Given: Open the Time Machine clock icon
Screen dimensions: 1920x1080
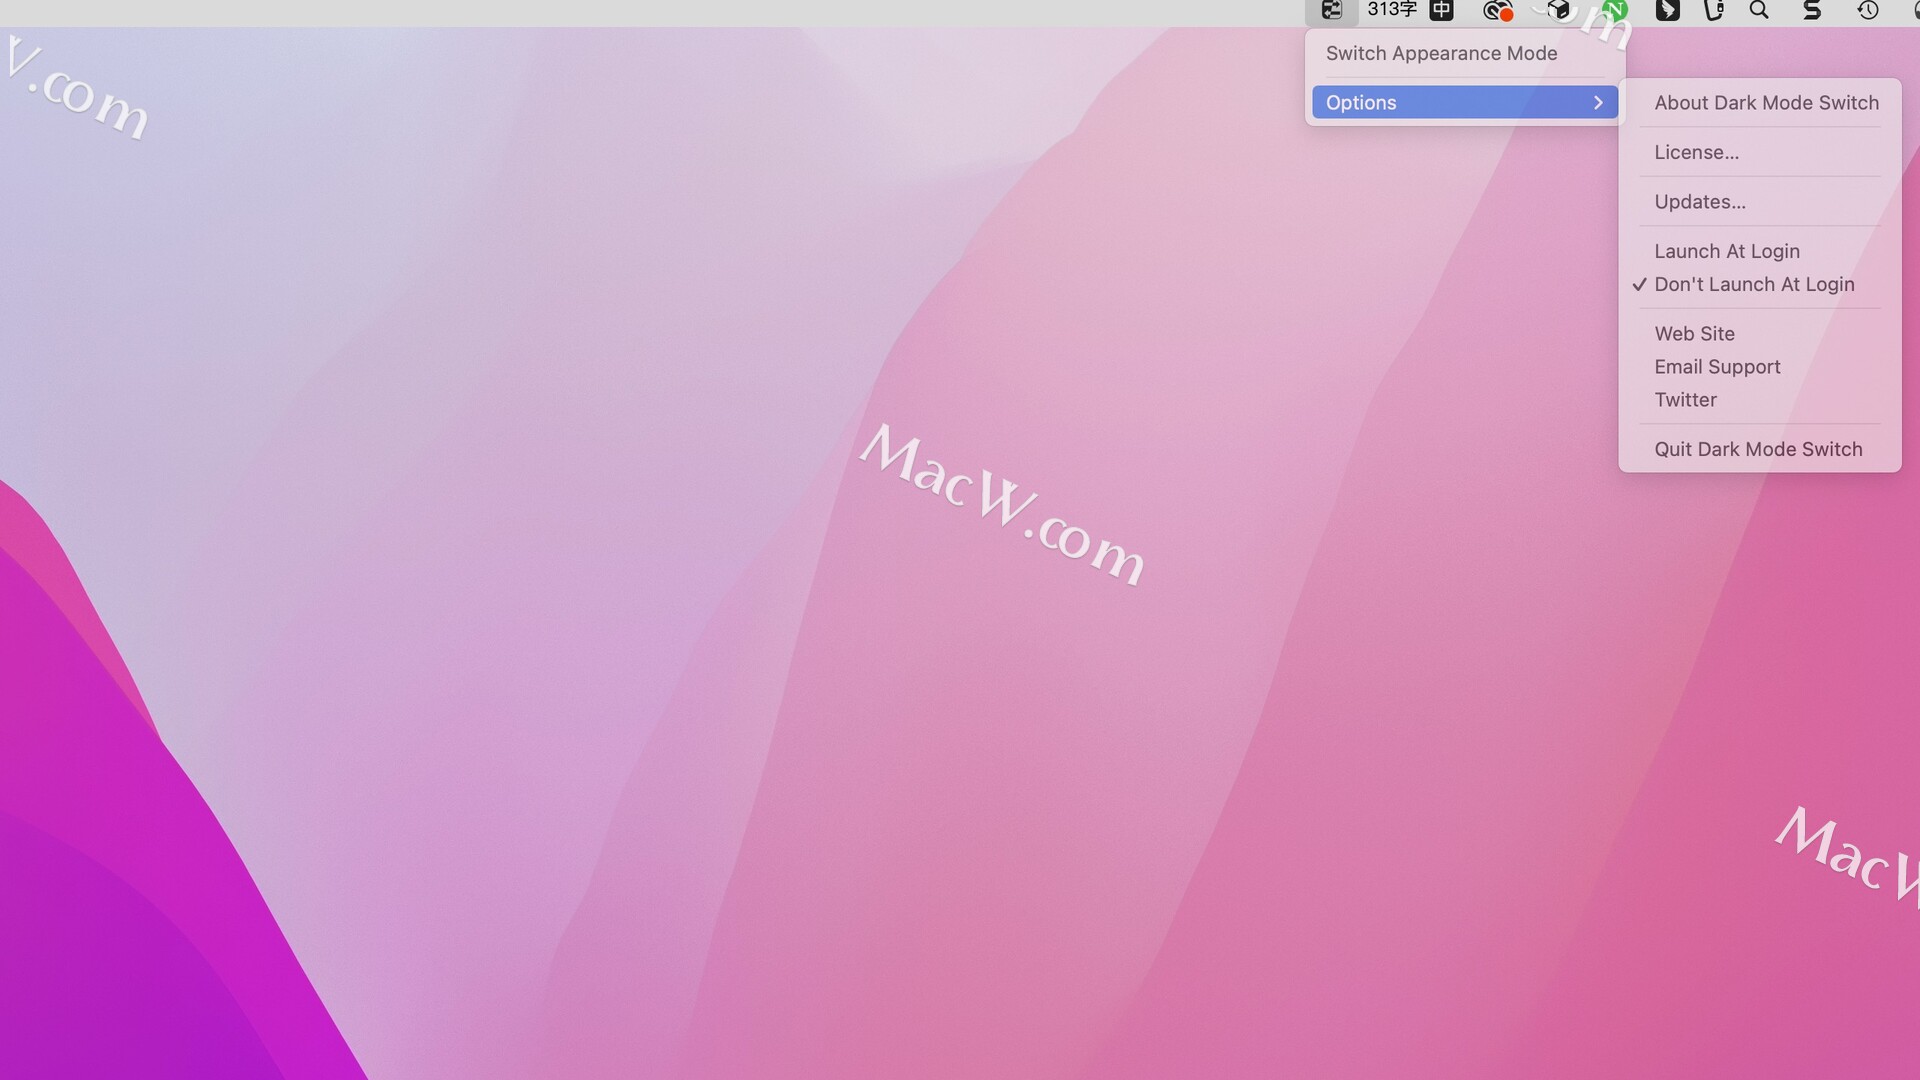Looking at the screenshot, I should click(1867, 10).
